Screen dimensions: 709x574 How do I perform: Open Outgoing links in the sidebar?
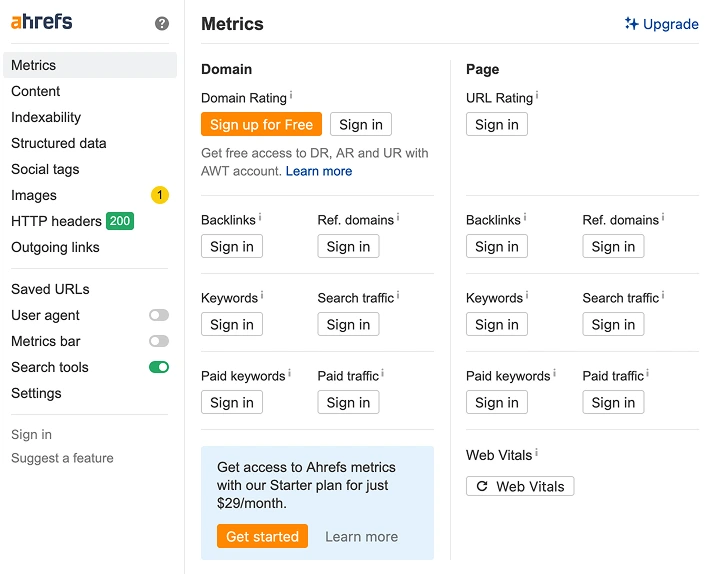[55, 247]
